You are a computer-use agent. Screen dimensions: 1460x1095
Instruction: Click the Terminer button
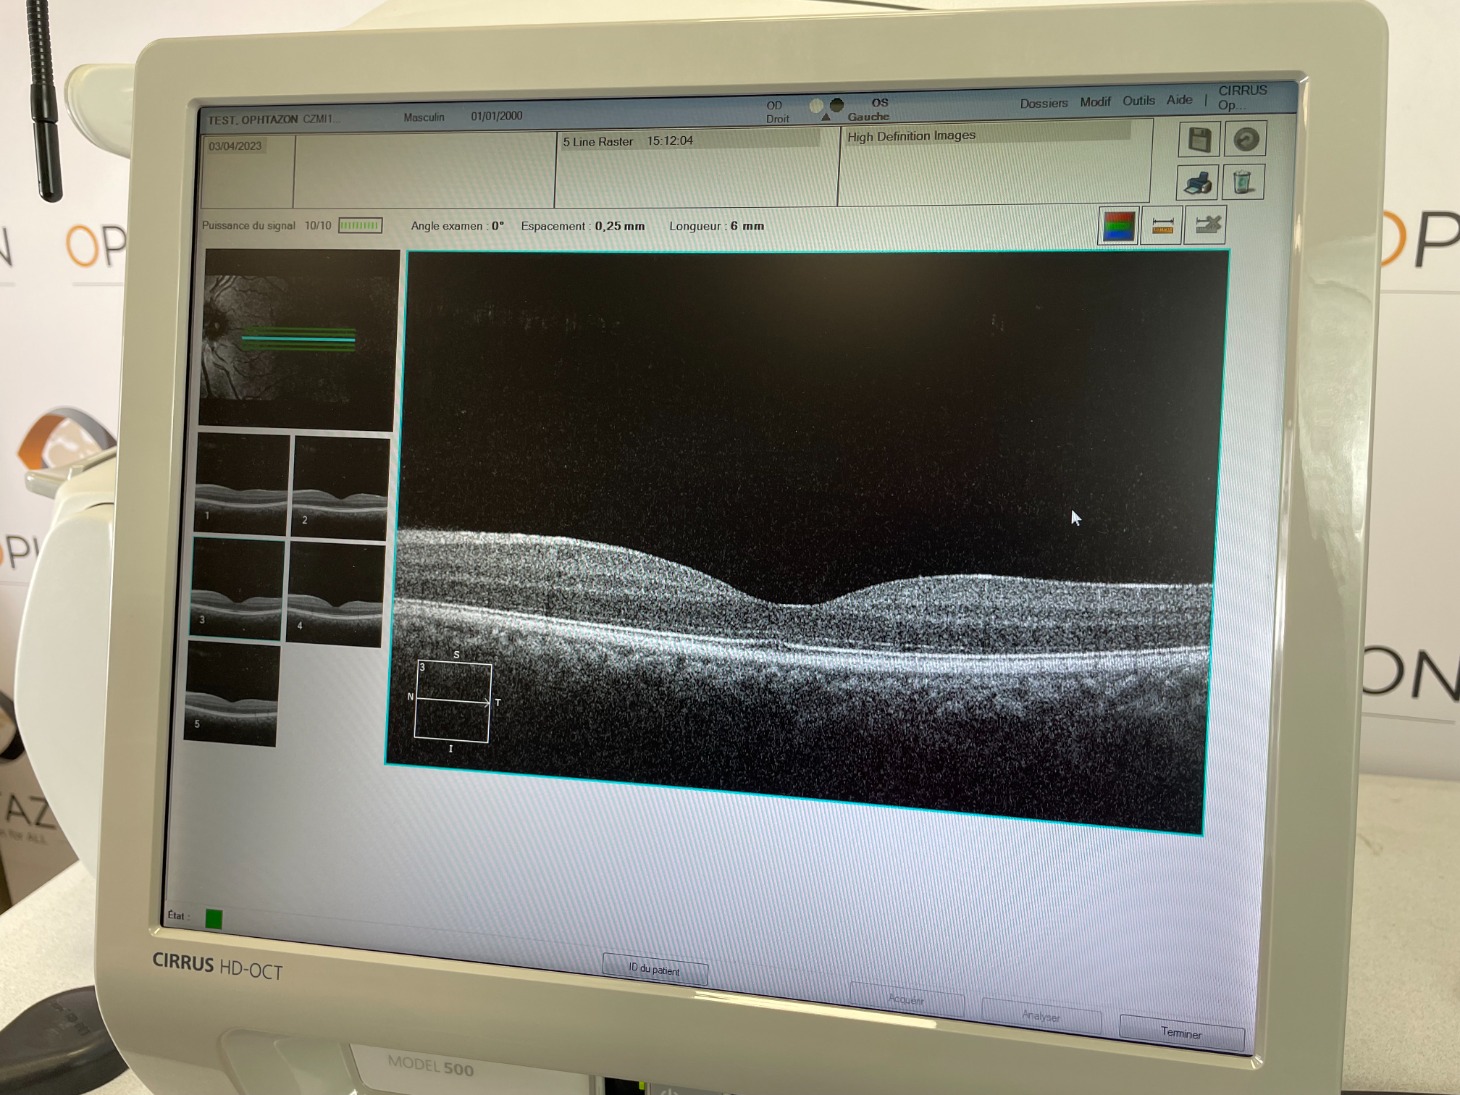[1181, 1034]
